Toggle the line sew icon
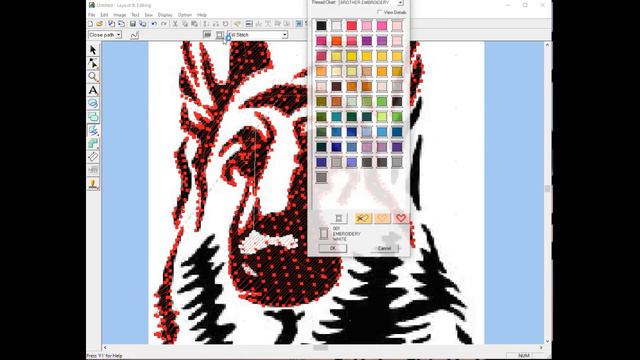This screenshot has height=360, width=640. coord(207,35)
